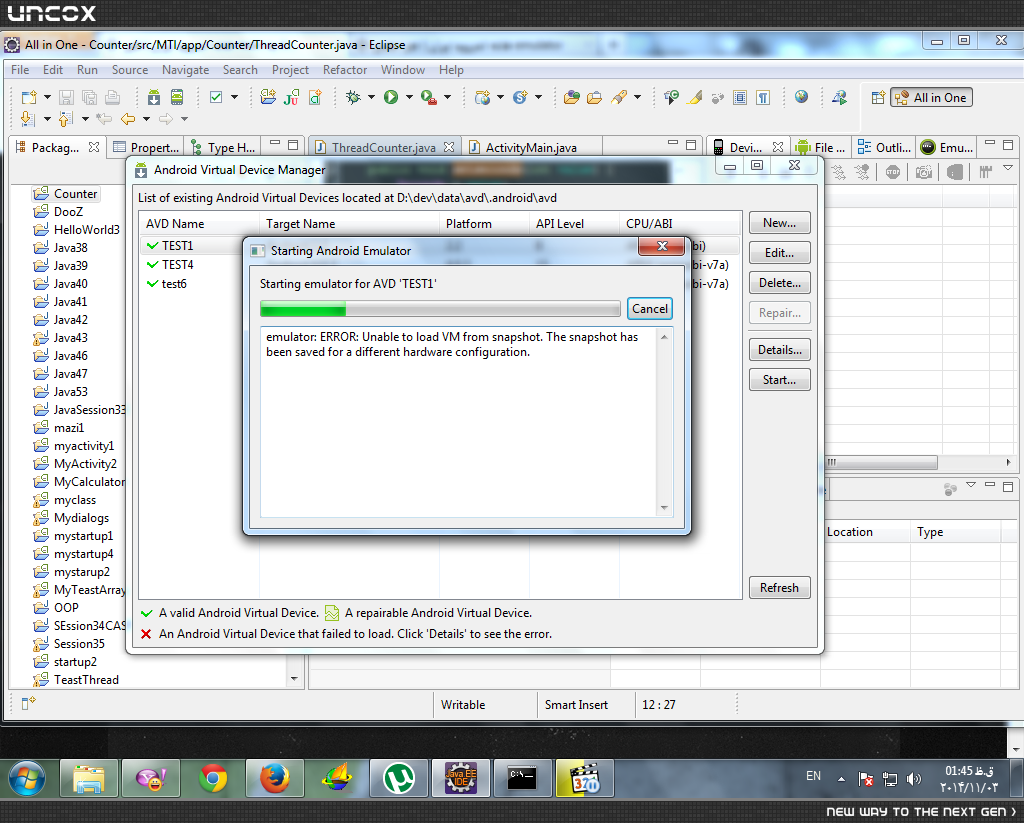
Task: Select the MyCalculator project in Package Explorer
Action: (x=79, y=481)
